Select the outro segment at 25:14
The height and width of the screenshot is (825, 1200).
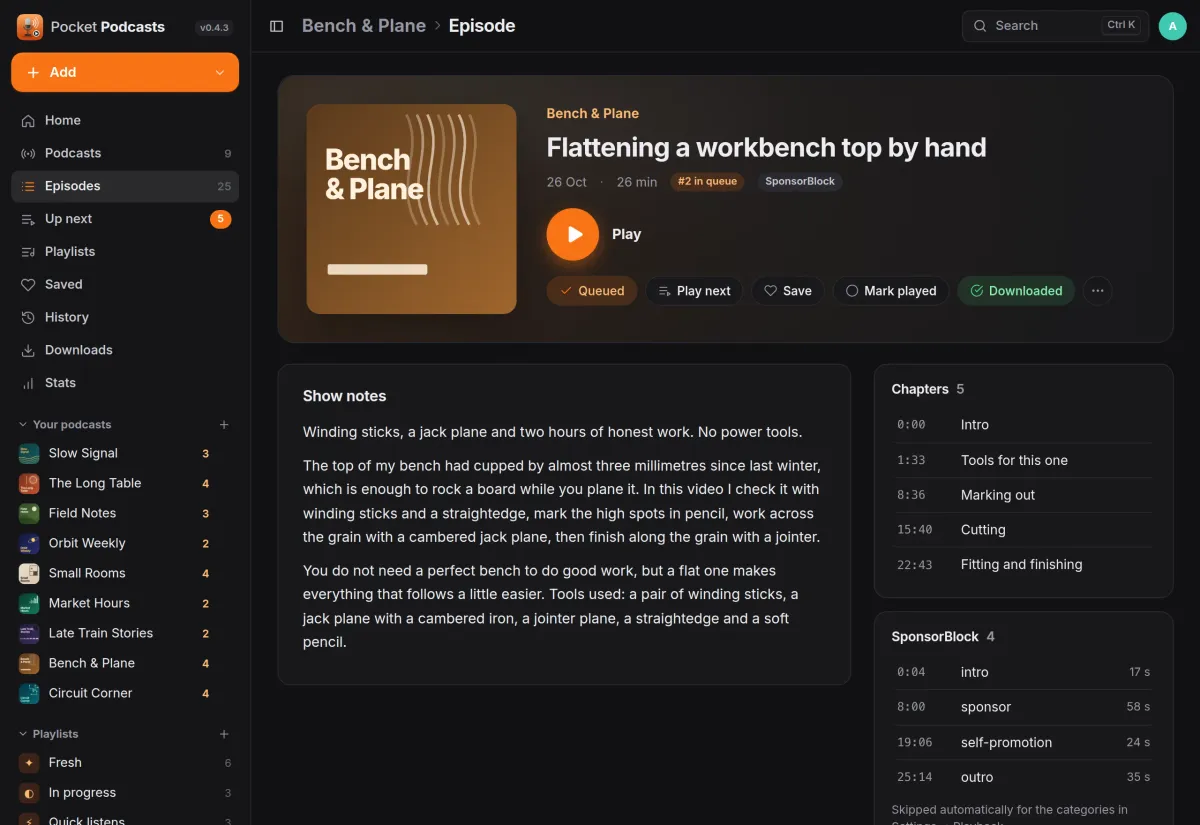point(1023,777)
